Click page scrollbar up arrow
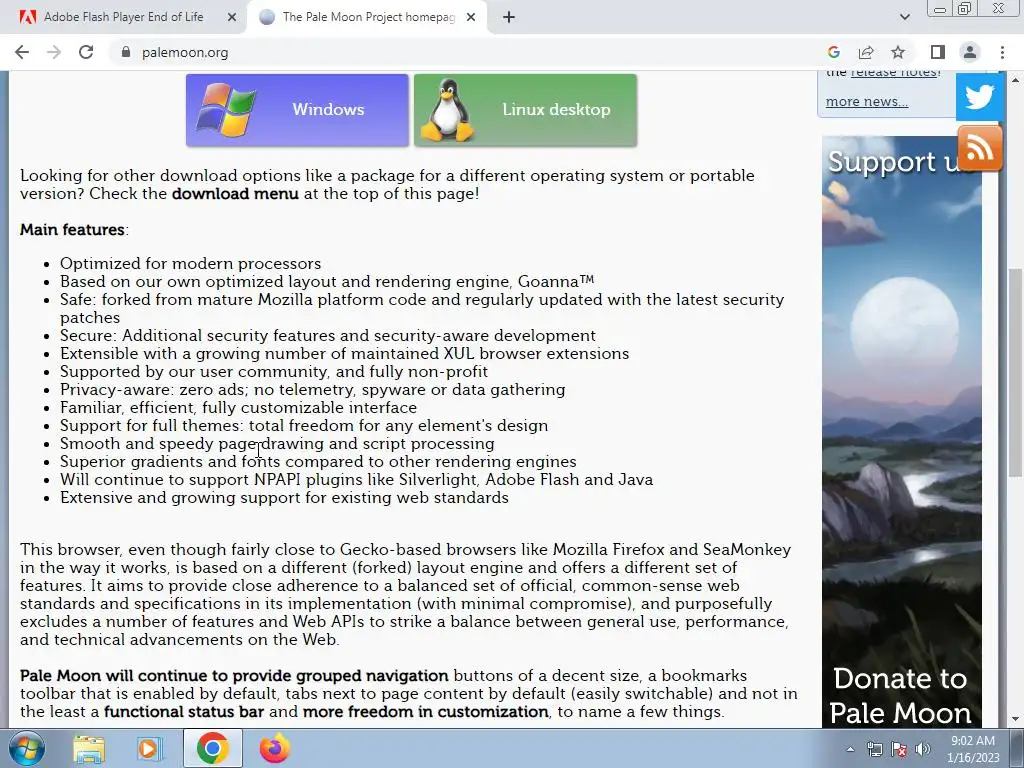The height and width of the screenshot is (768, 1024). point(1015,80)
